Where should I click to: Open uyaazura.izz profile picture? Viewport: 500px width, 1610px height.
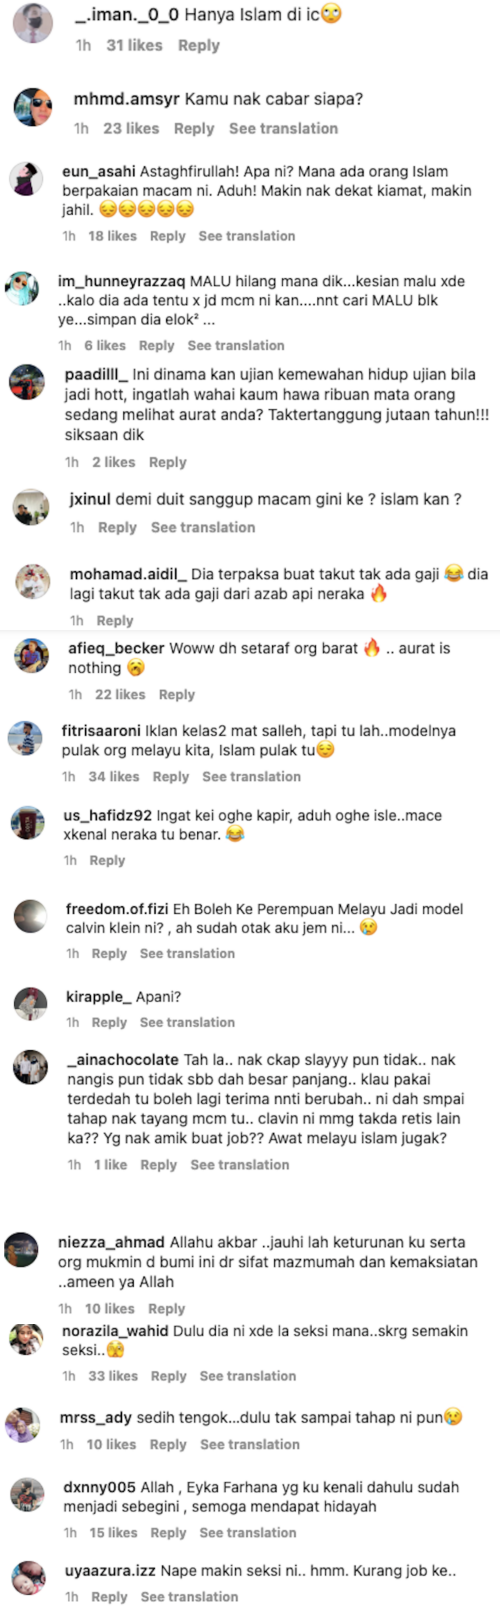point(28,1579)
